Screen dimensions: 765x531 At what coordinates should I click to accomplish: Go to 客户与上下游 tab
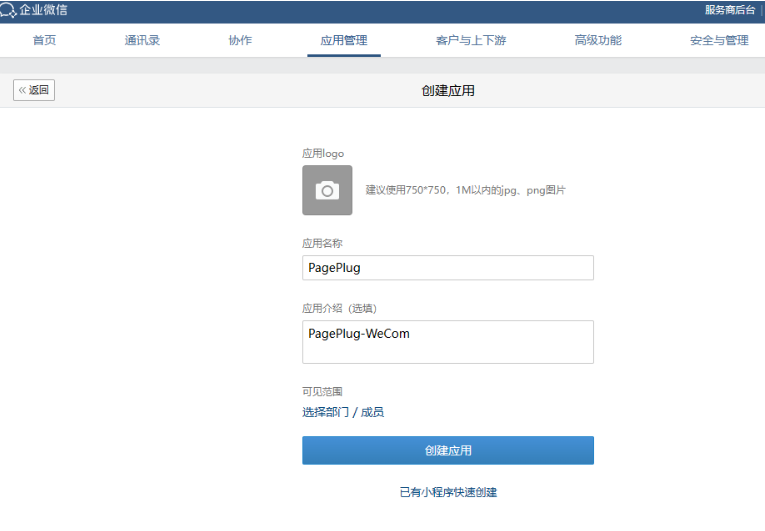(471, 41)
